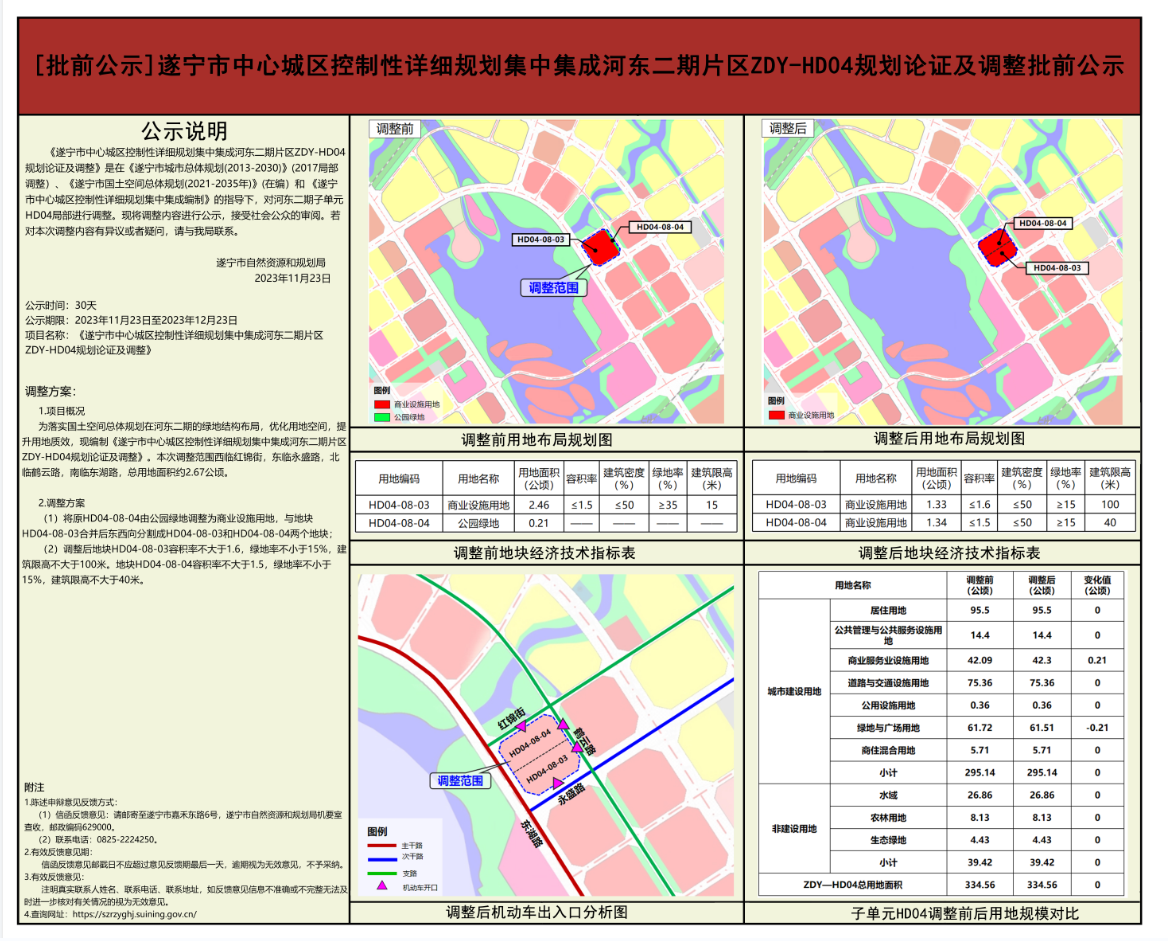
Task: Click the vehicle entrance triangle on 永盛路
Action: coord(558,782)
